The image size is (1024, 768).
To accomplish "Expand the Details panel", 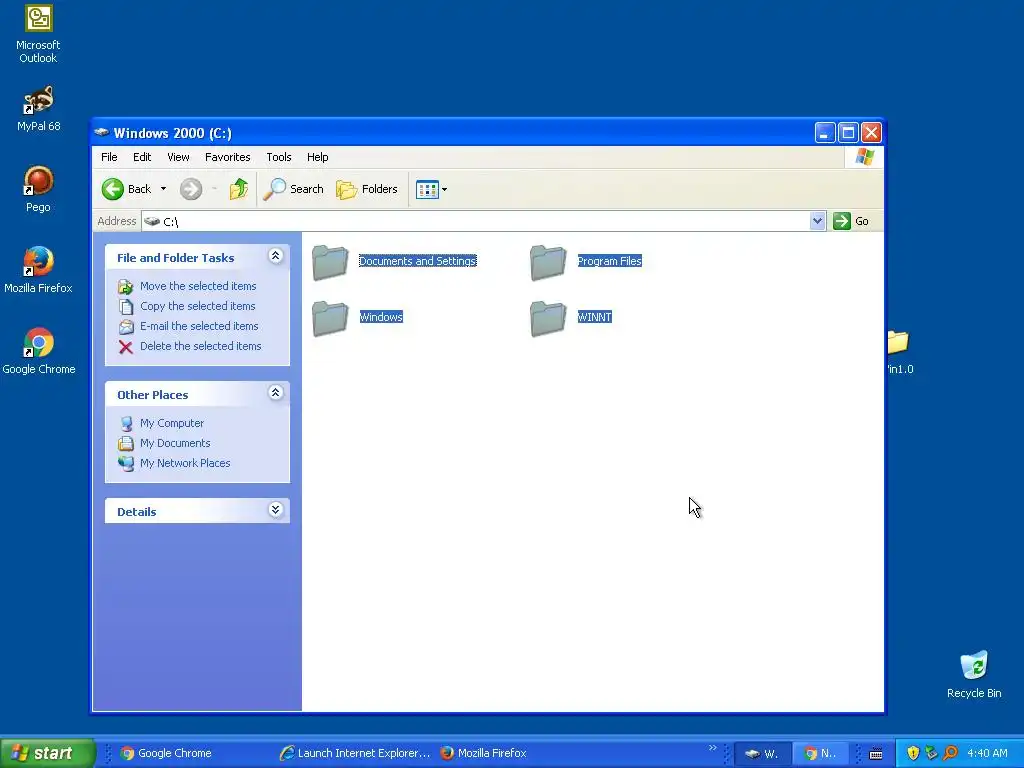I will [276, 510].
